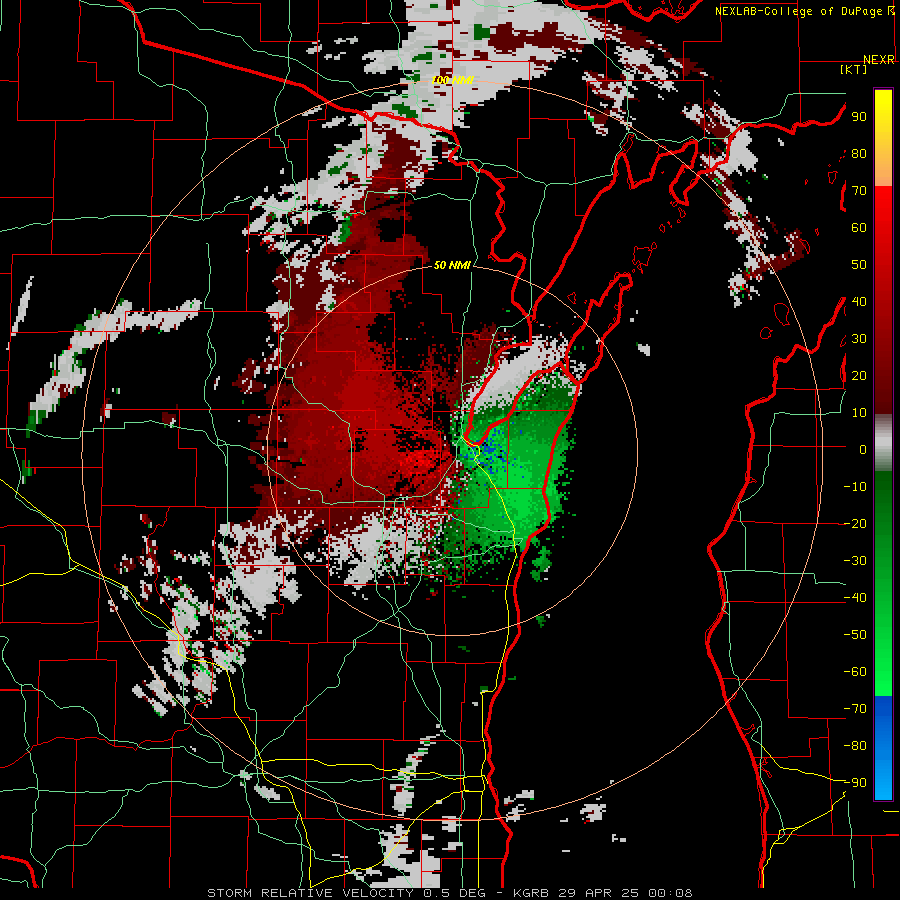Click the NEXLAB-College of DuPage title text
Image resolution: width=900 pixels, height=900 pixels.
click(x=799, y=11)
